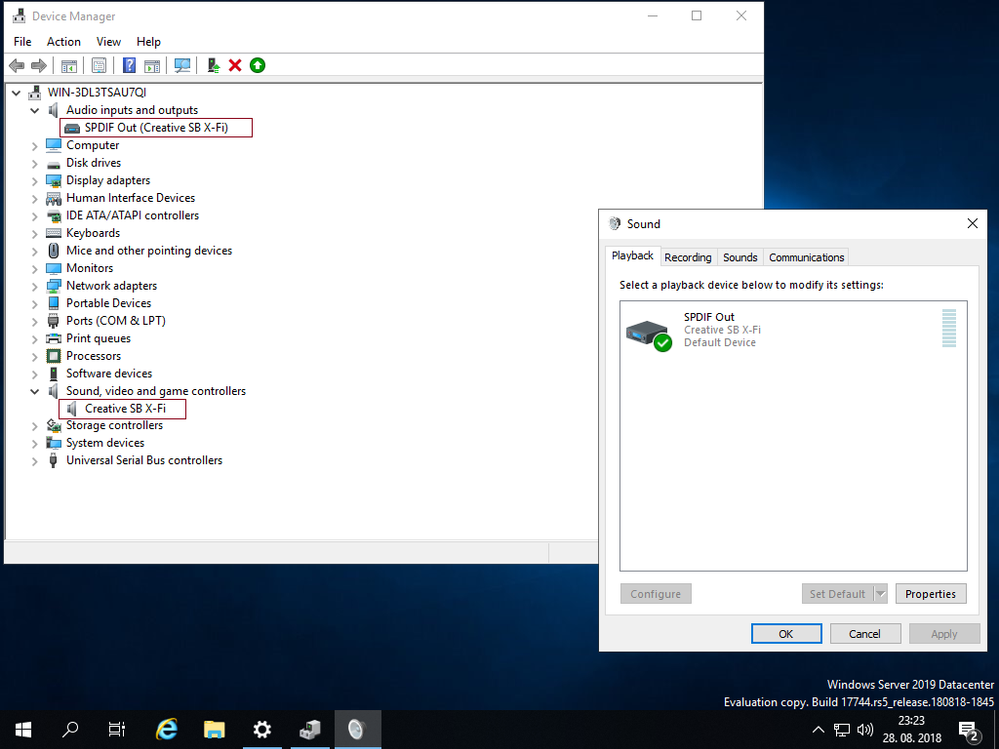Click Cancel in the Sound dialog
The height and width of the screenshot is (749, 999).
(865, 634)
